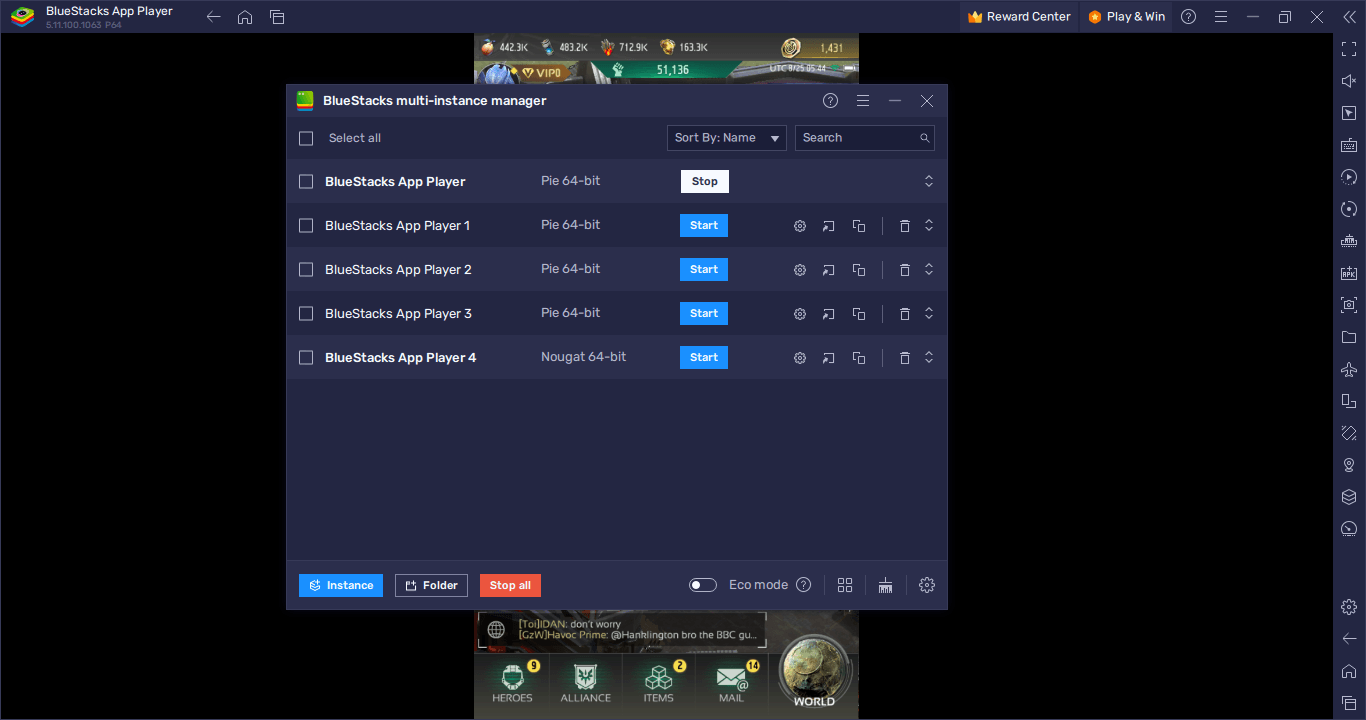Open Alliance screen in game
Screen dimensions: 1366x720
[x=585, y=682]
